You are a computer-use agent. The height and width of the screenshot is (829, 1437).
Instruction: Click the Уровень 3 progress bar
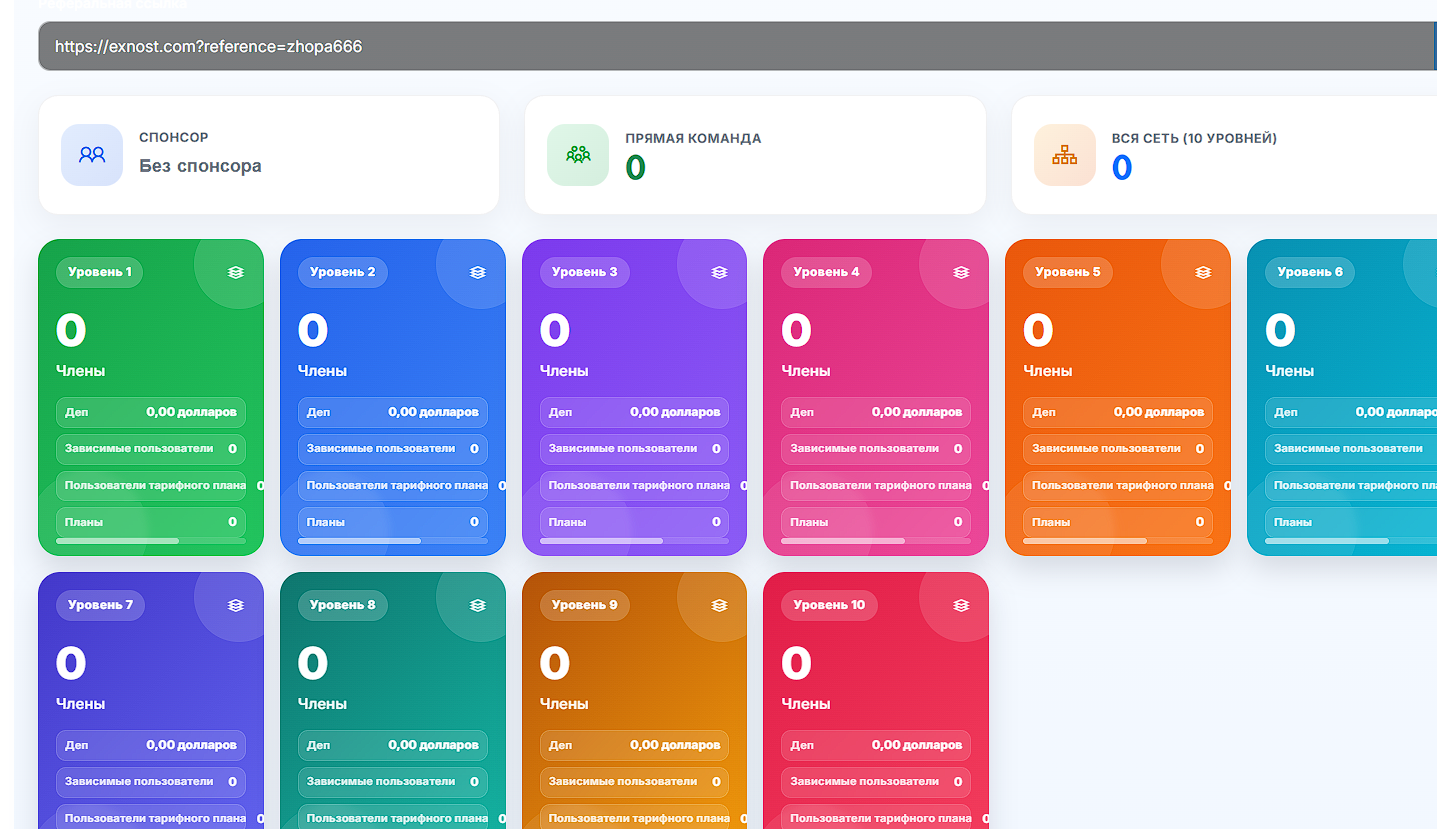634,541
